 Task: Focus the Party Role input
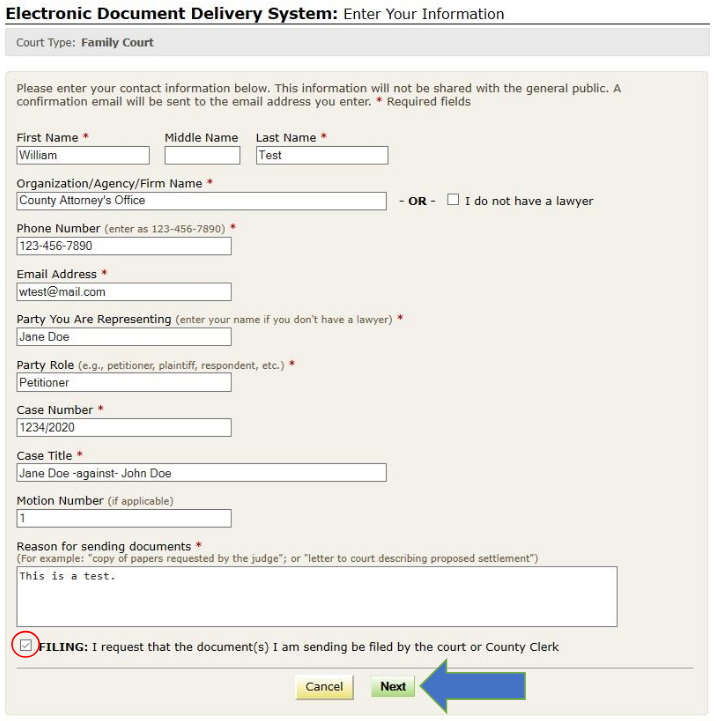pyautogui.click(x=124, y=382)
